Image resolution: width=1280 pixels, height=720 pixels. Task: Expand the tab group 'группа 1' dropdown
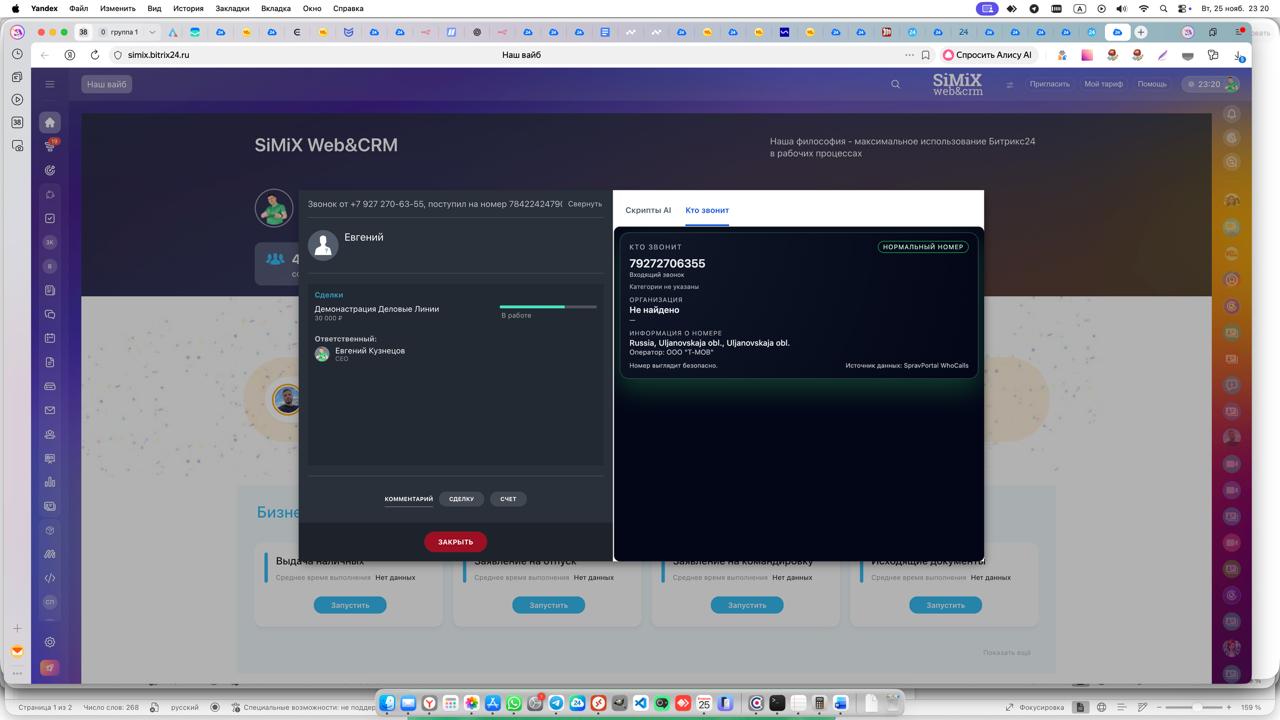(152, 32)
